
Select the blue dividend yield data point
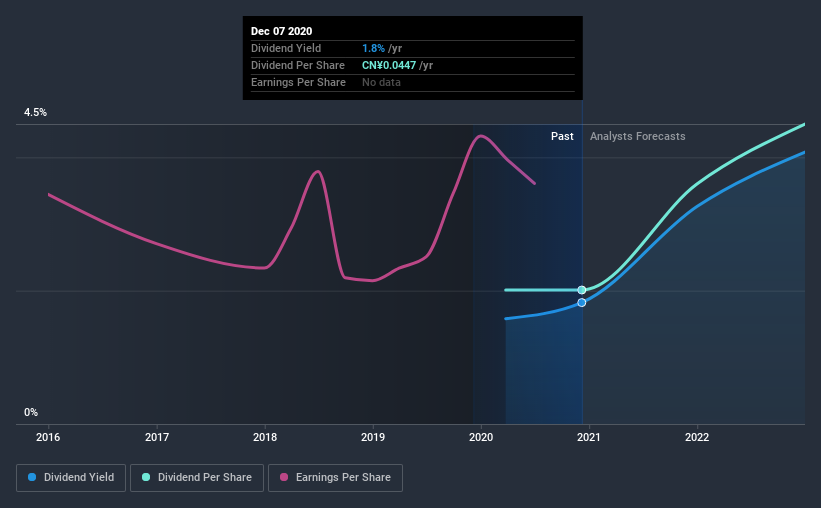pyautogui.click(x=582, y=302)
